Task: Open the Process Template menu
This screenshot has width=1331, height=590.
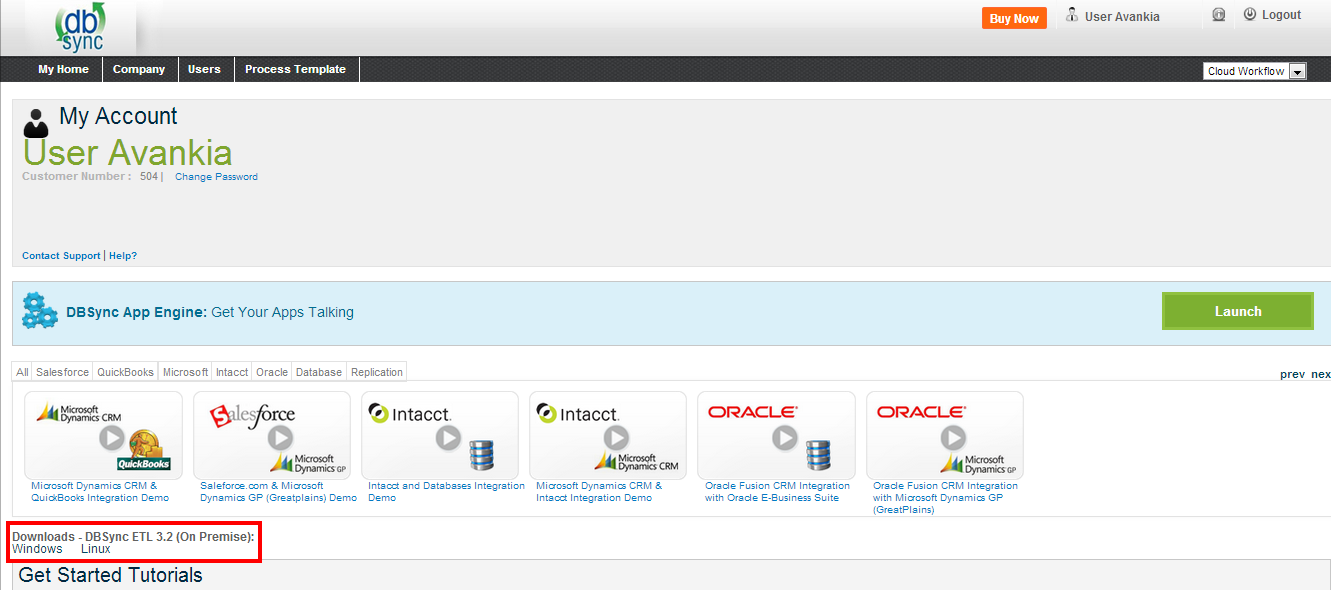Action: [x=295, y=69]
